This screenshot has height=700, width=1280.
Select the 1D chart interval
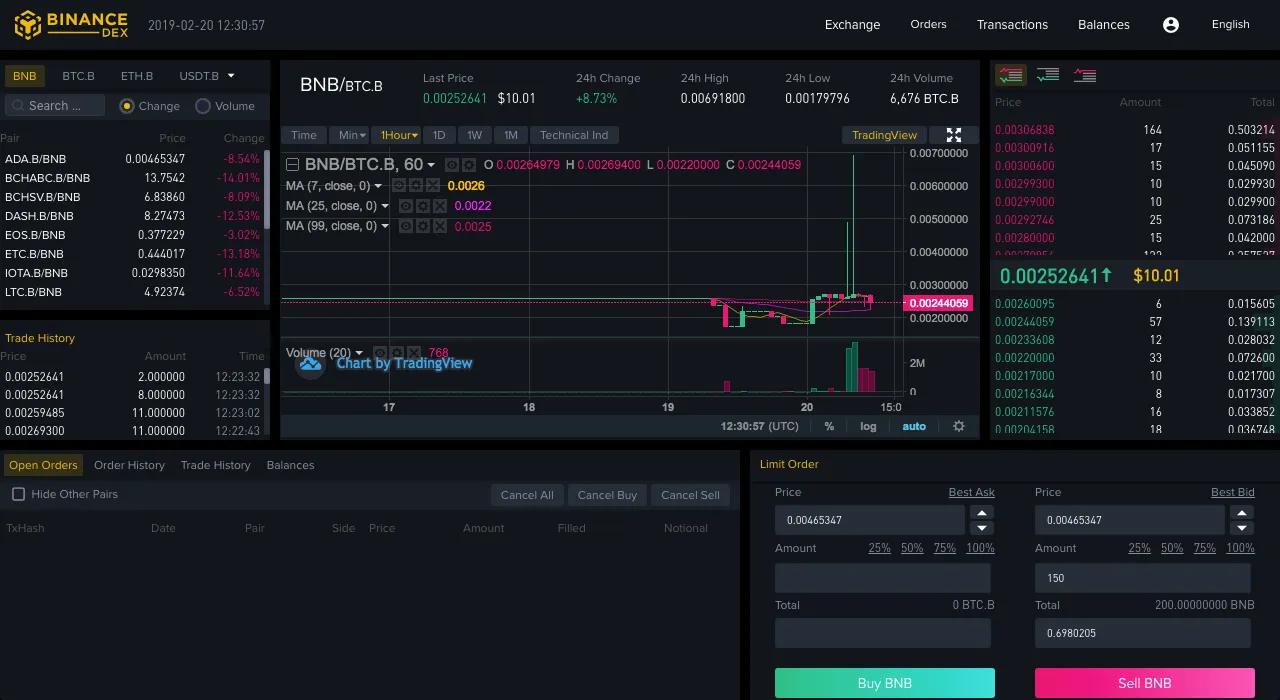pyautogui.click(x=439, y=135)
